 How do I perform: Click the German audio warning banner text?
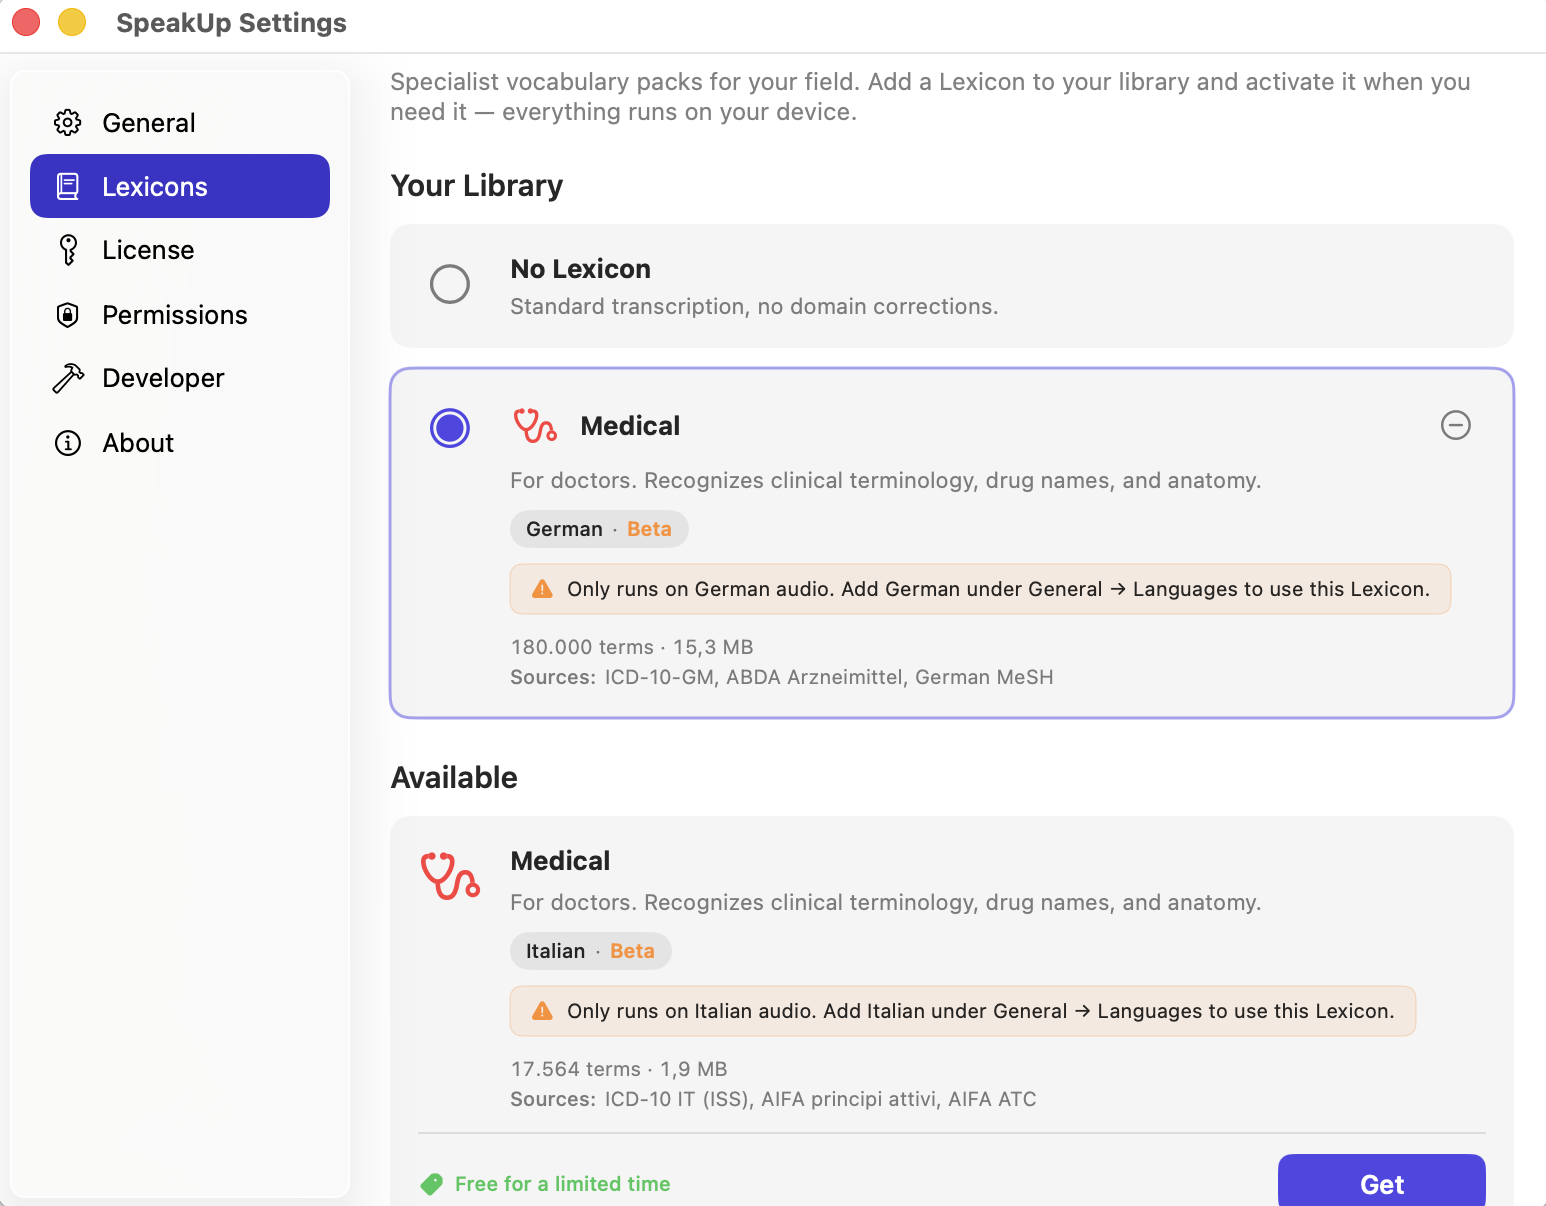998,589
